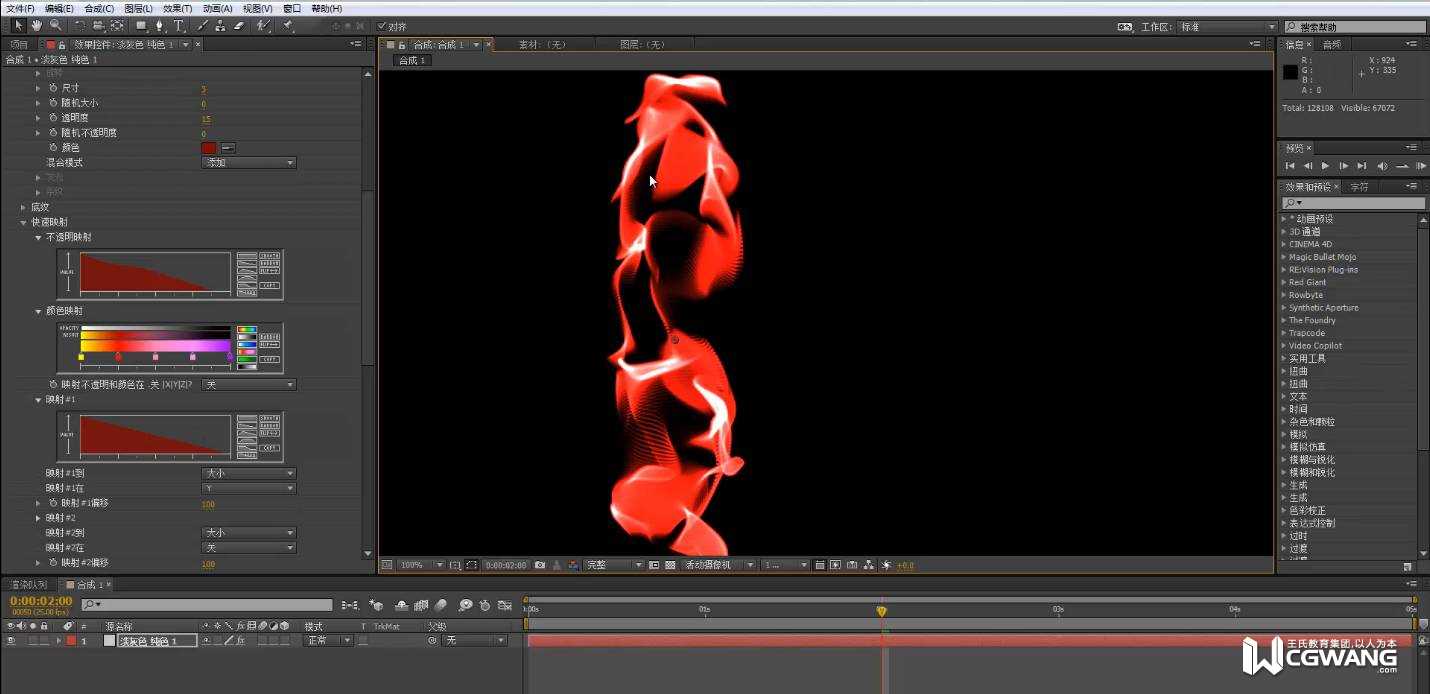Open the 合成(C) menu
The width and height of the screenshot is (1430, 694).
99,8
